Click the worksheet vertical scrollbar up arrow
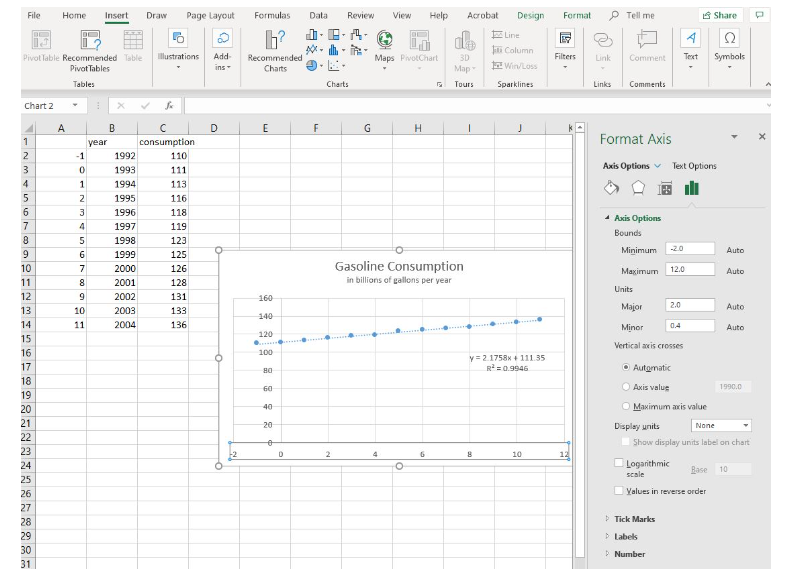This screenshot has height=578, width=788. tap(580, 128)
